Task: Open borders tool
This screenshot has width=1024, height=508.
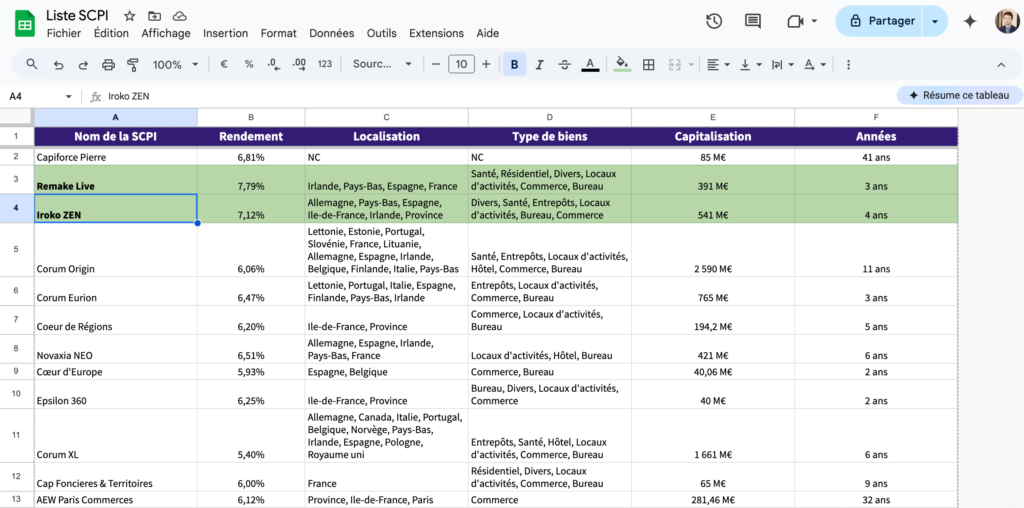Action: pyautogui.click(x=648, y=64)
